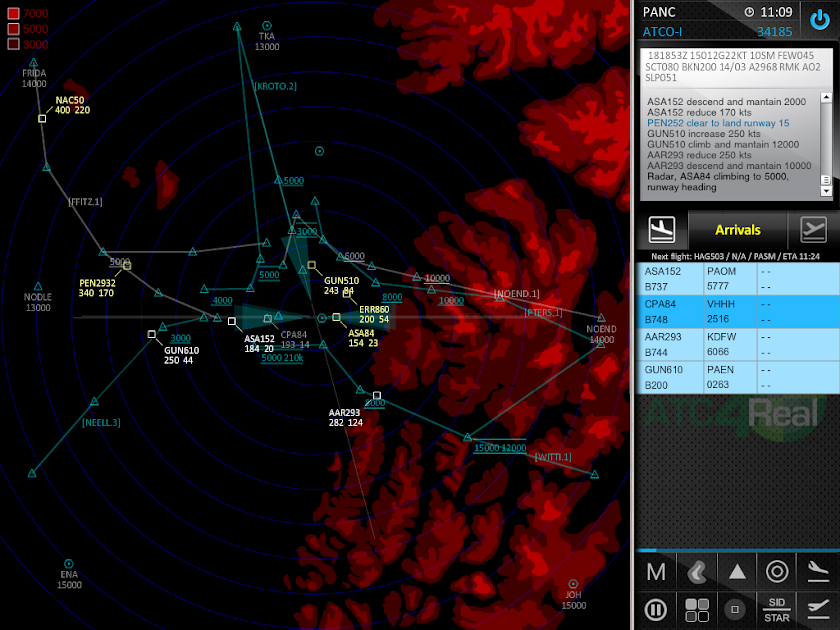This screenshot has width=840, height=630.
Task: Click the small square target icon in toolbar
Action: pyautogui.click(x=735, y=610)
